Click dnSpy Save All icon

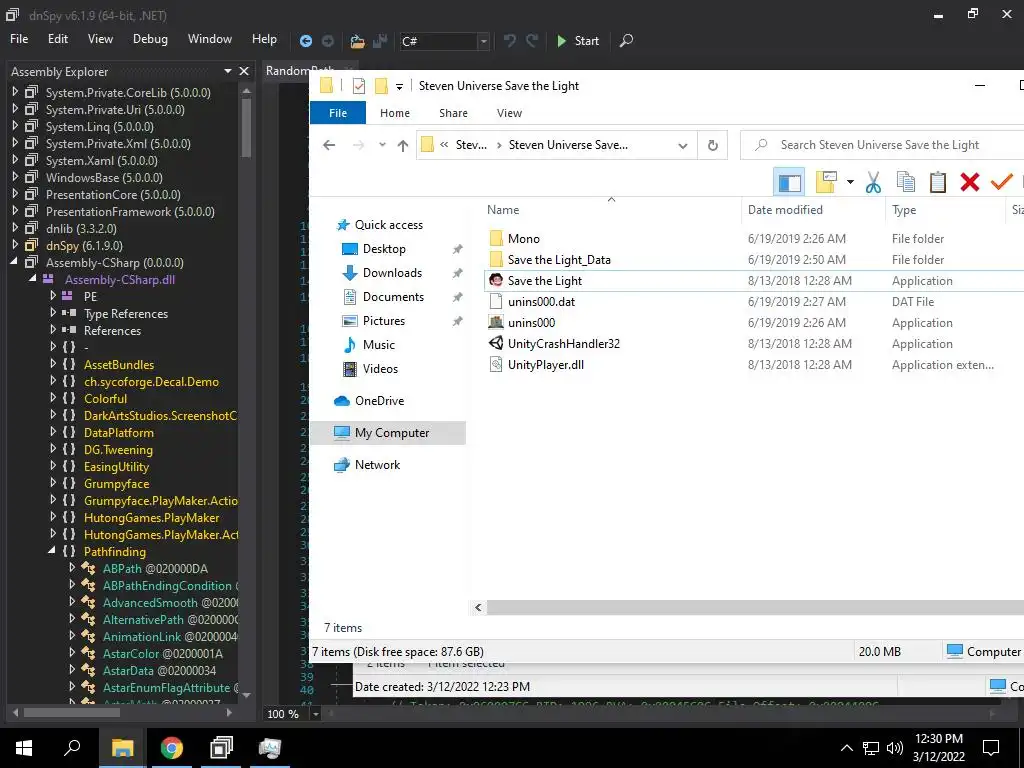click(379, 41)
